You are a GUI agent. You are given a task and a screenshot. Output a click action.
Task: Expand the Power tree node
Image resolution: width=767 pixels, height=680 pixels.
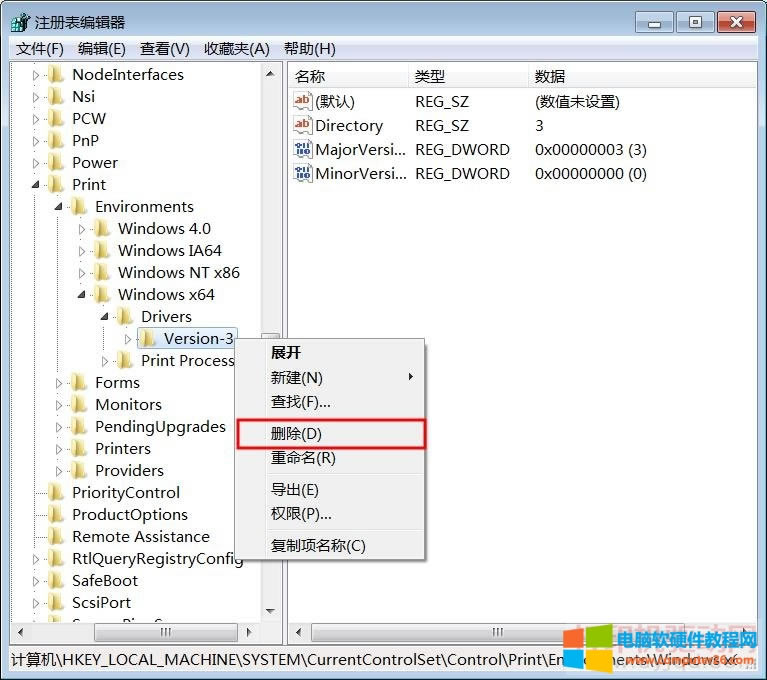37,162
